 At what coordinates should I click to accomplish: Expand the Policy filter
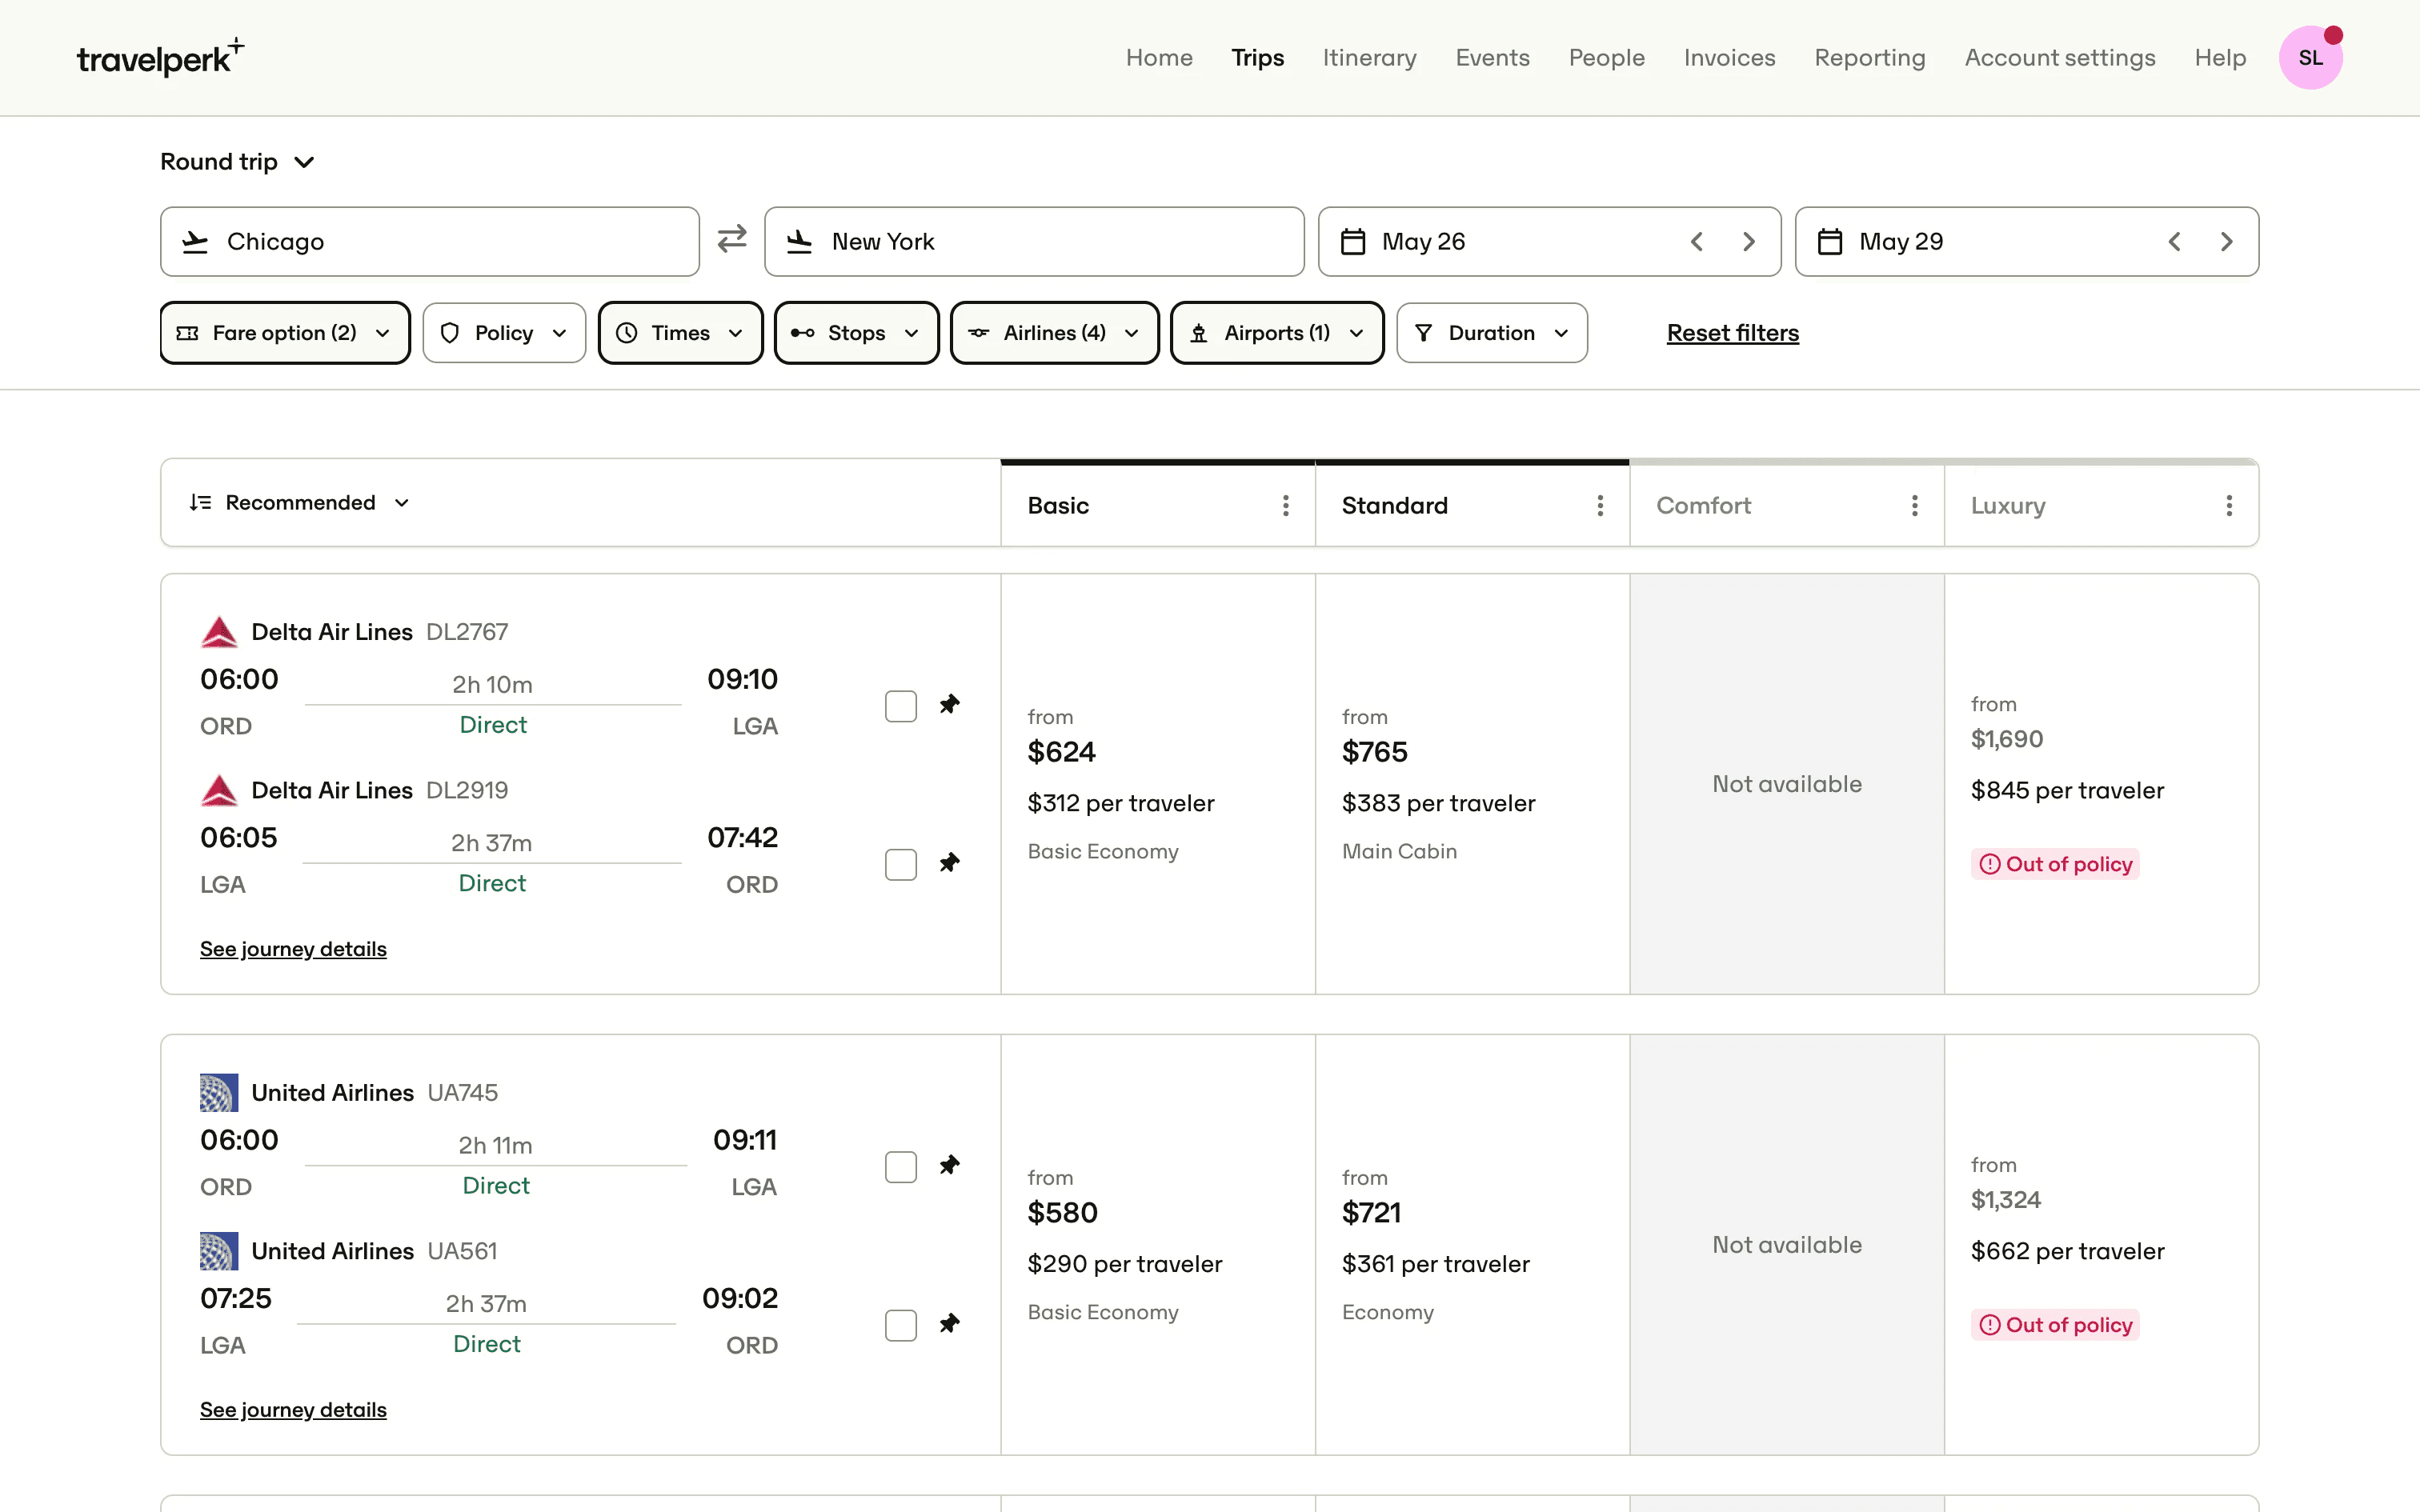[x=504, y=333]
